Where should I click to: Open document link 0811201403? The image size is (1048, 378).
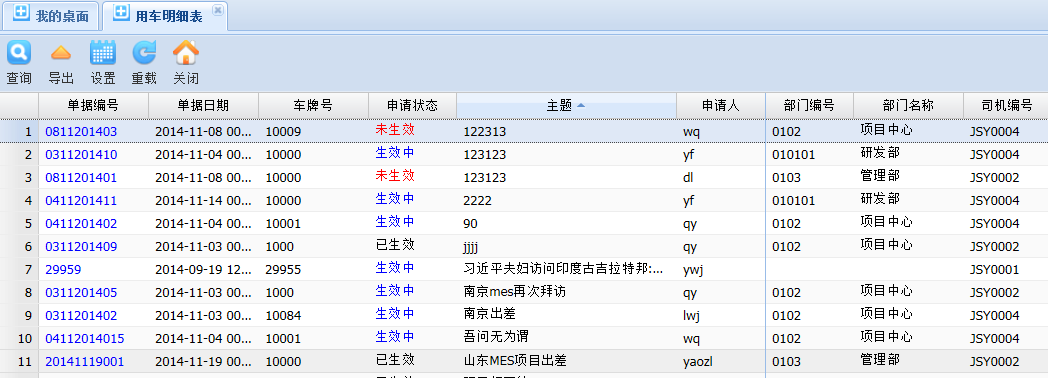[81, 132]
